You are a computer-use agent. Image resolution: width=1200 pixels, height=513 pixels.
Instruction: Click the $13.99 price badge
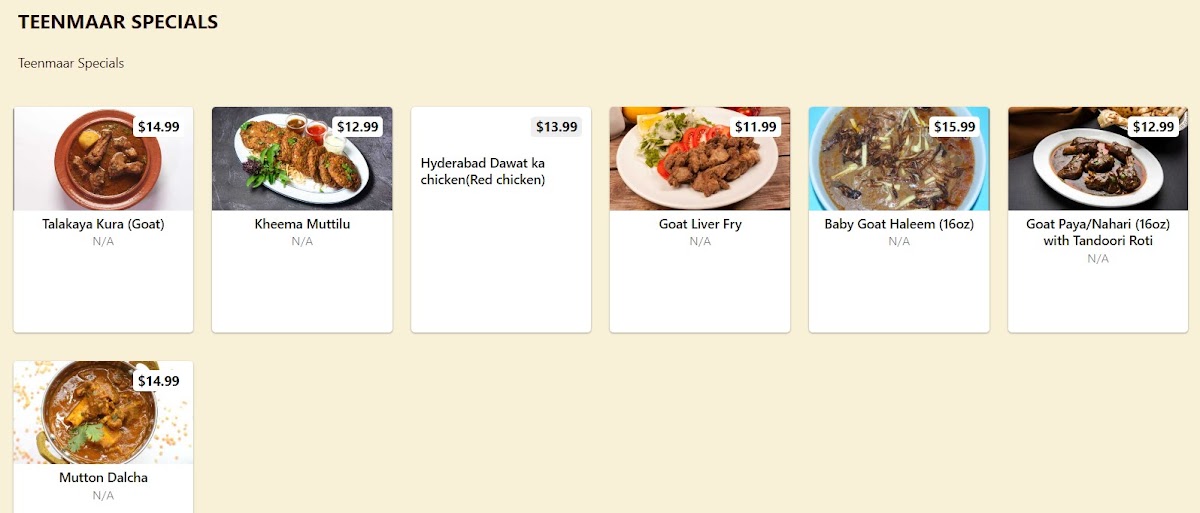click(x=556, y=127)
